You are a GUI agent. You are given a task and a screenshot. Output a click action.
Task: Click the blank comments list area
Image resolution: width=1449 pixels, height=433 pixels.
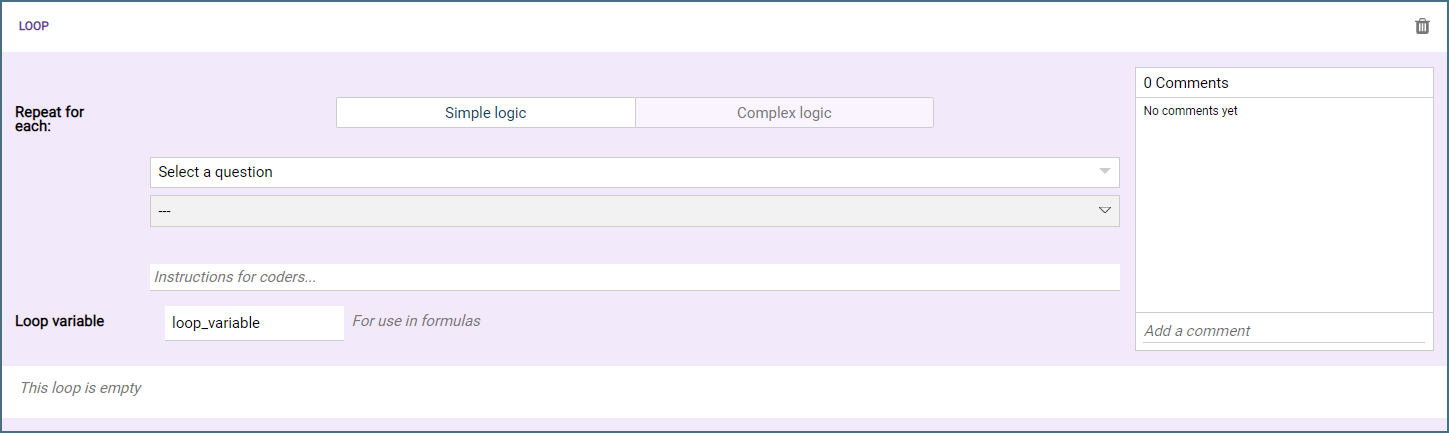coord(1283,220)
